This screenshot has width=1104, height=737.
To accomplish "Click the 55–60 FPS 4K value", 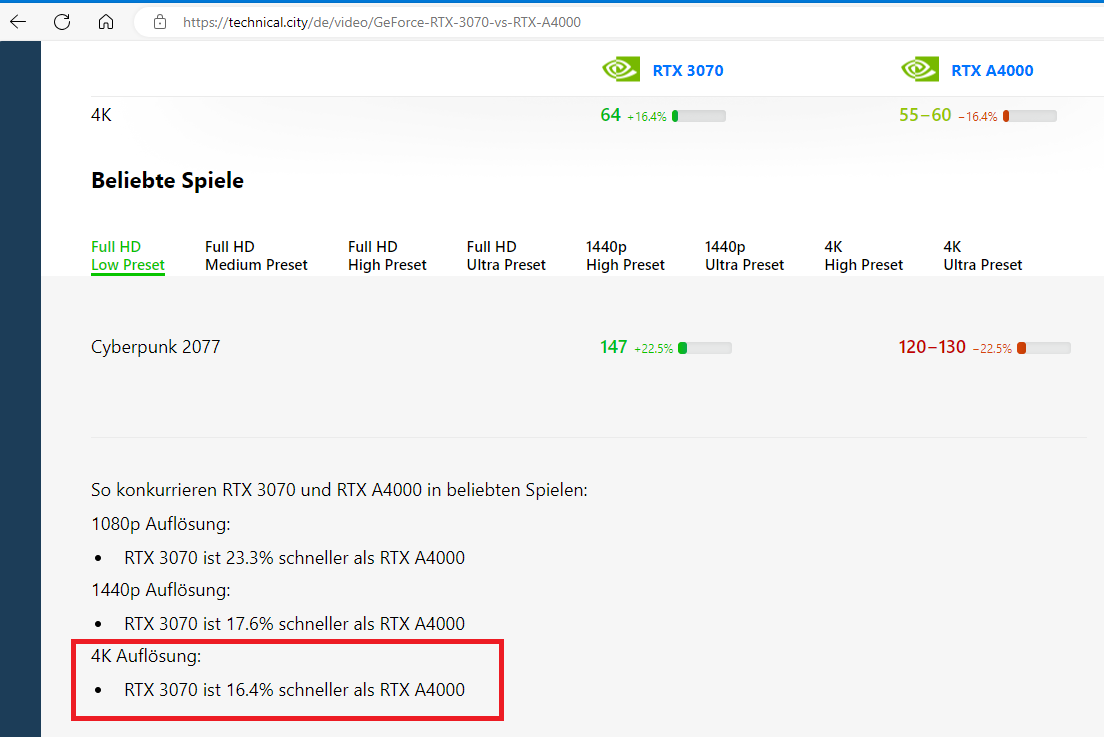I will tap(925, 115).
